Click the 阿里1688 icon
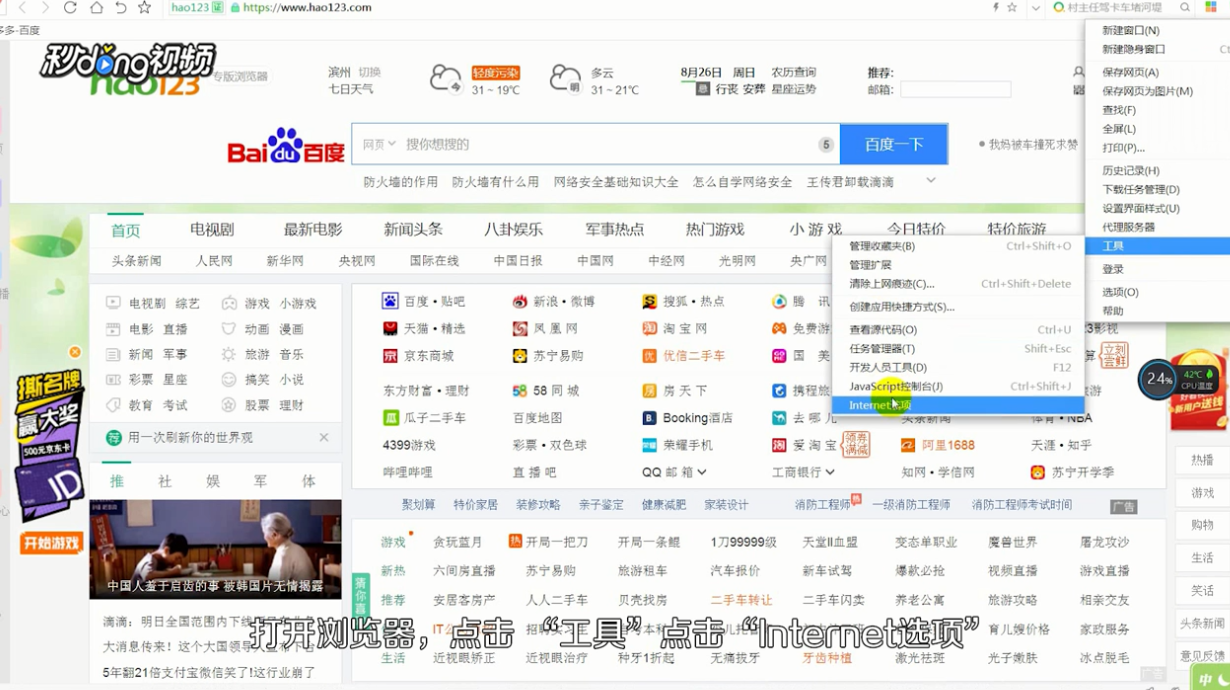1230x690 pixels. (908, 445)
